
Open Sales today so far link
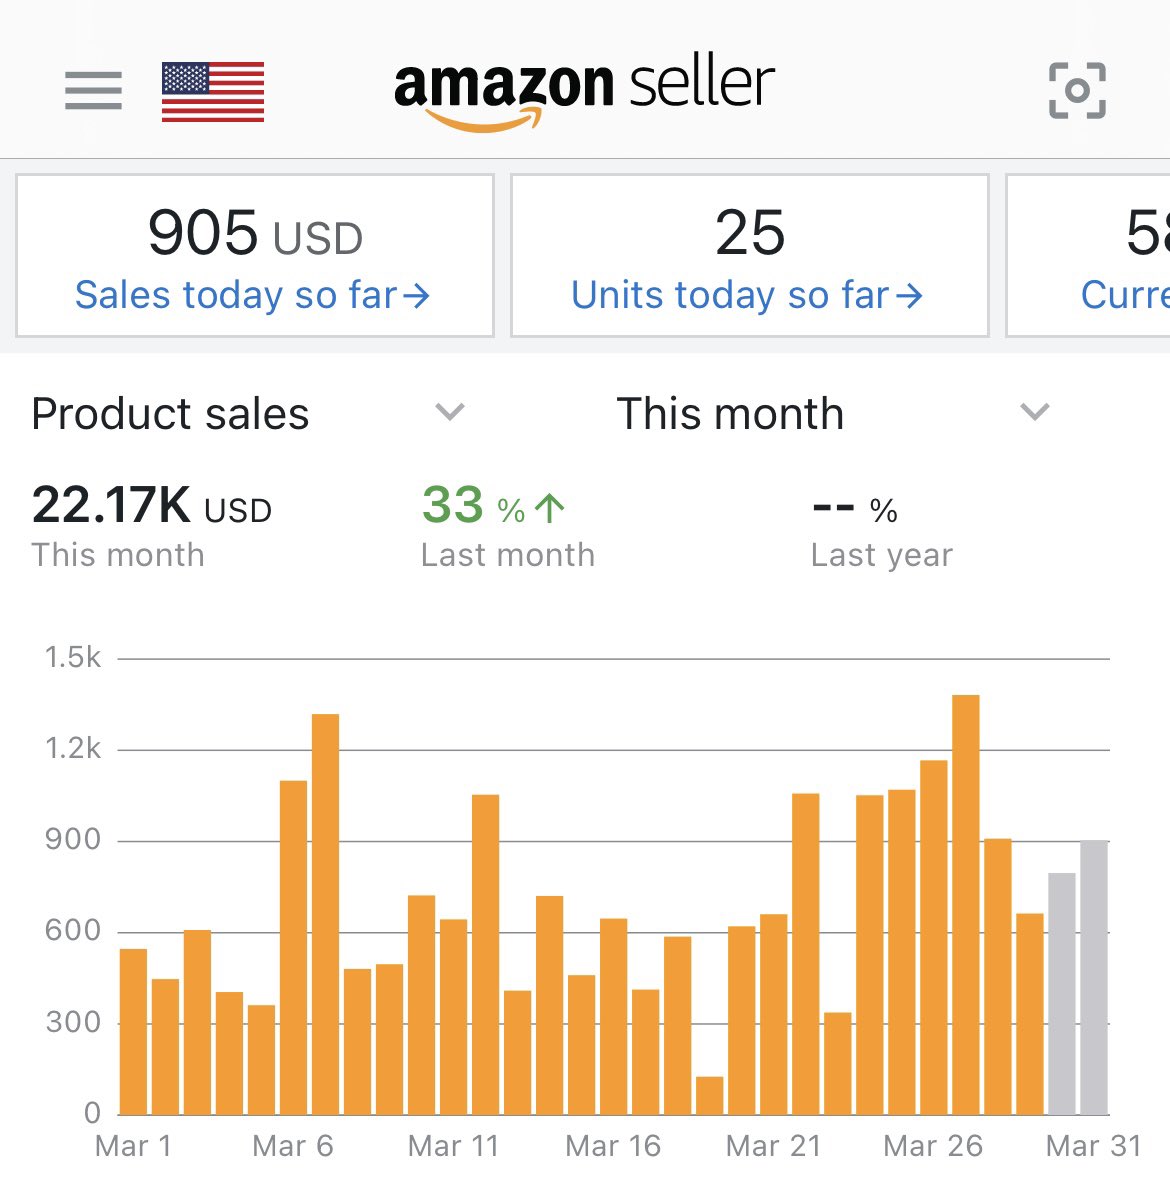[x=253, y=295]
